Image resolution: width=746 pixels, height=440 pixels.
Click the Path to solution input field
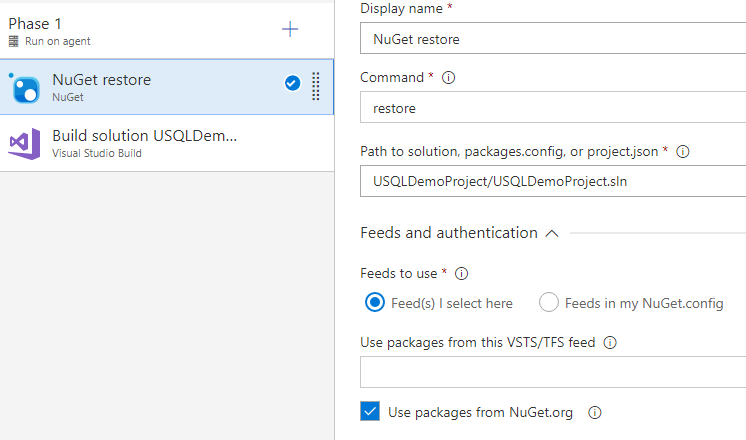553,181
